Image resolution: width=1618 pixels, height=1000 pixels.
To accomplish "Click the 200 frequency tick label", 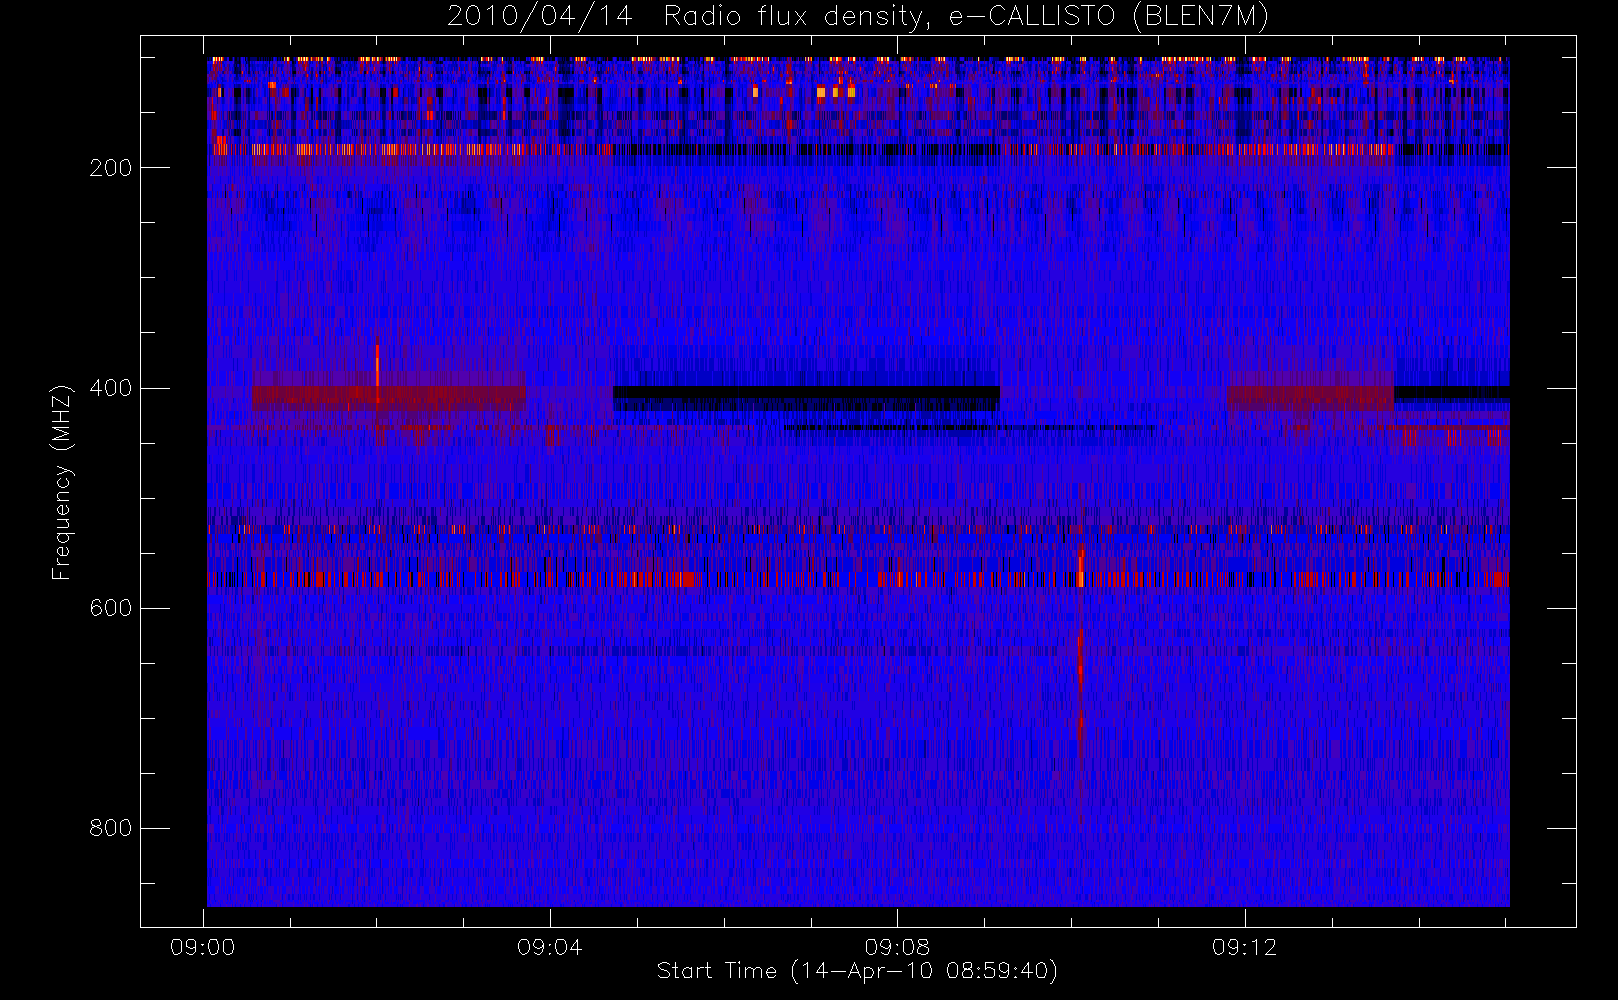I will pyautogui.click(x=110, y=168).
